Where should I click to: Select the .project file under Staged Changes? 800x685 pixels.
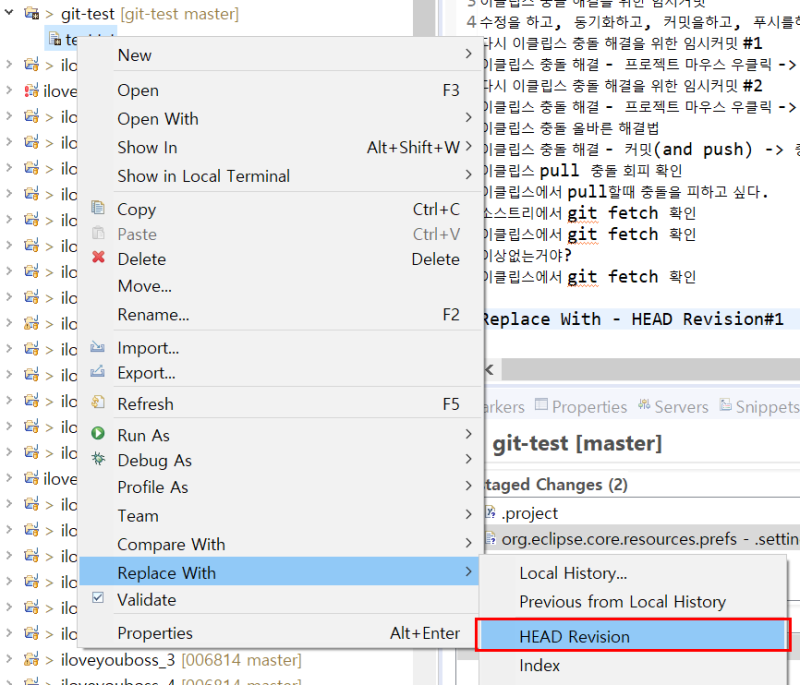pos(526,513)
